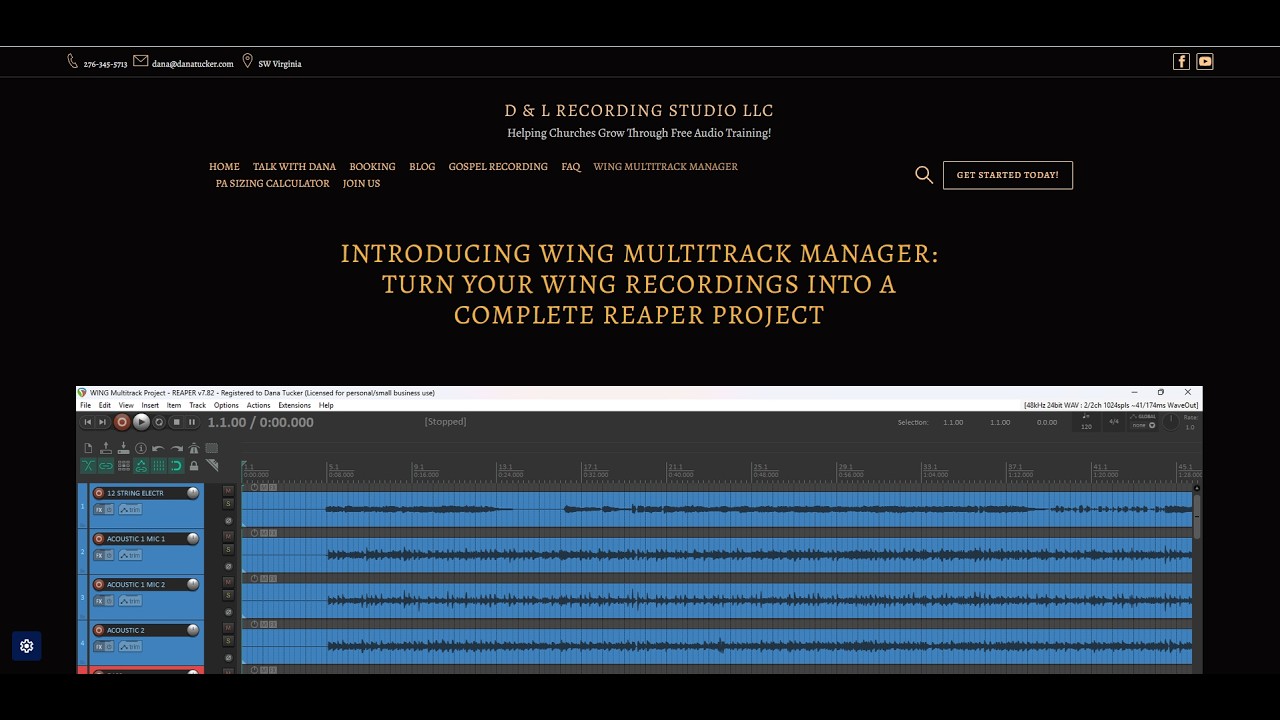Click the Stop button in REAPER transport
1280x720 pixels.
click(176, 422)
